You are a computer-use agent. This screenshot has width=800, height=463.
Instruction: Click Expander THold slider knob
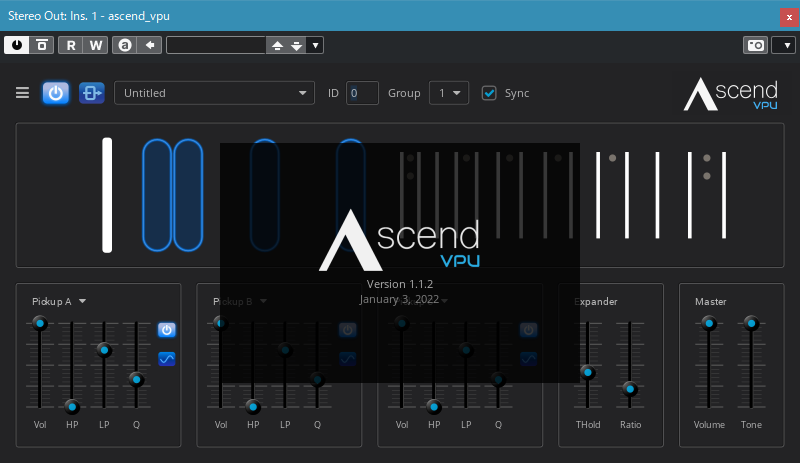pos(588,373)
